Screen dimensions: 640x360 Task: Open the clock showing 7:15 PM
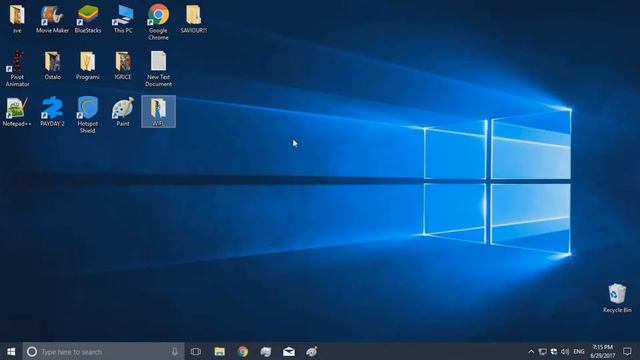click(603, 351)
